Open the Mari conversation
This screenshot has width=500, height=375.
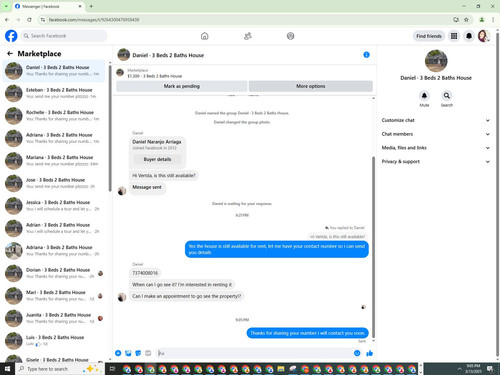coord(54,296)
